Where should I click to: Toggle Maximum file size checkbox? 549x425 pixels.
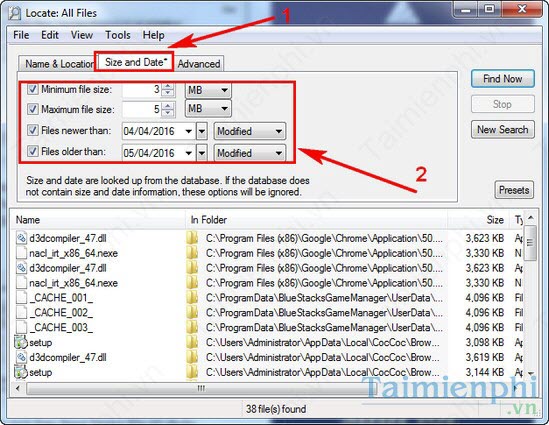[33, 109]
